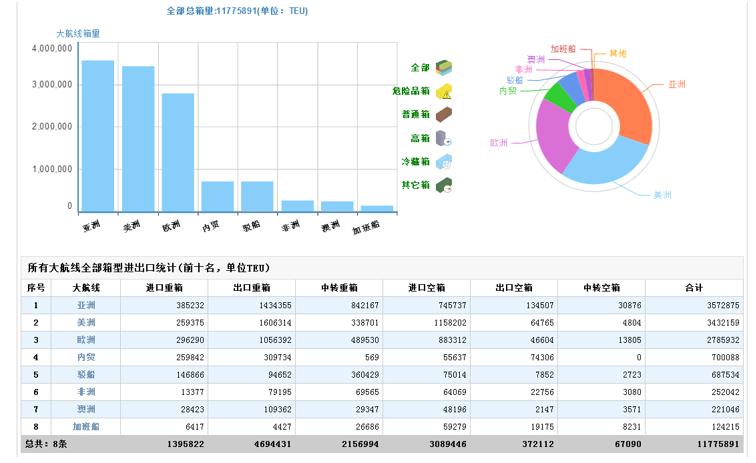Click the 高箱 tall container icon

(x=444, y=138)
